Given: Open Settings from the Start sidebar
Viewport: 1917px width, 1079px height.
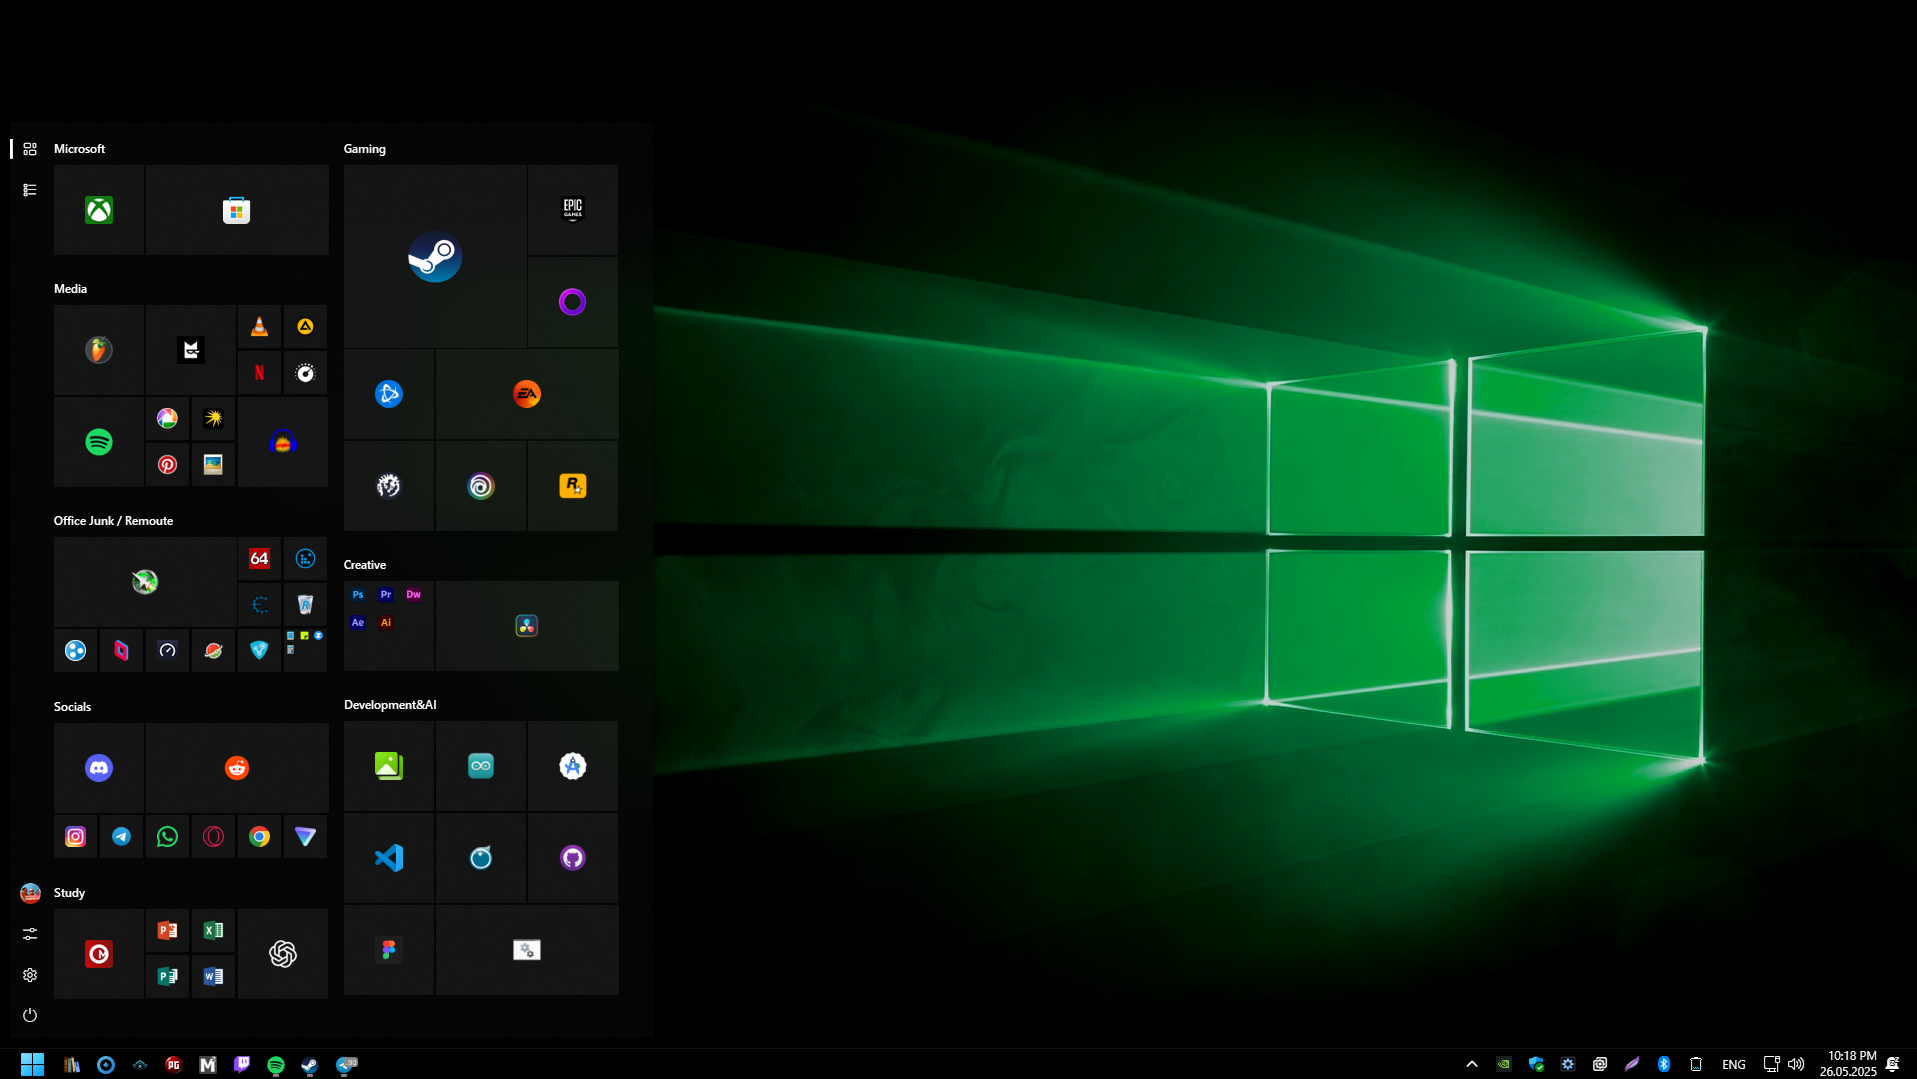Looking at the screenshot, I should click(30, 975).
